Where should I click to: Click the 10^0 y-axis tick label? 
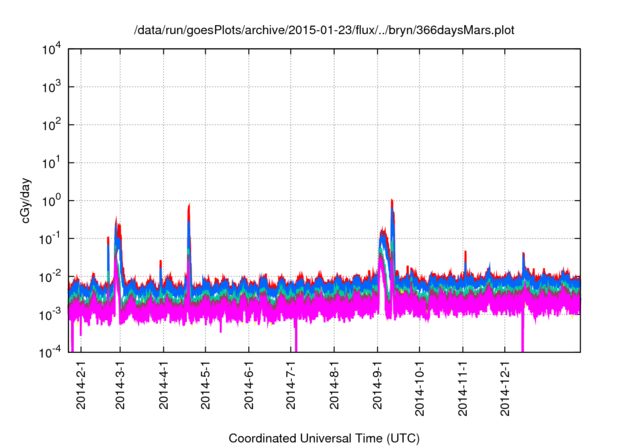click(x=52, y=200)
